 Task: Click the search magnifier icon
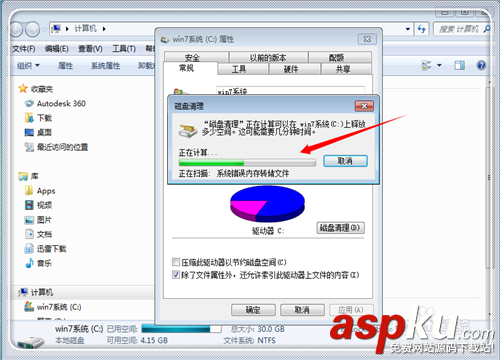(x=486, y=29)
